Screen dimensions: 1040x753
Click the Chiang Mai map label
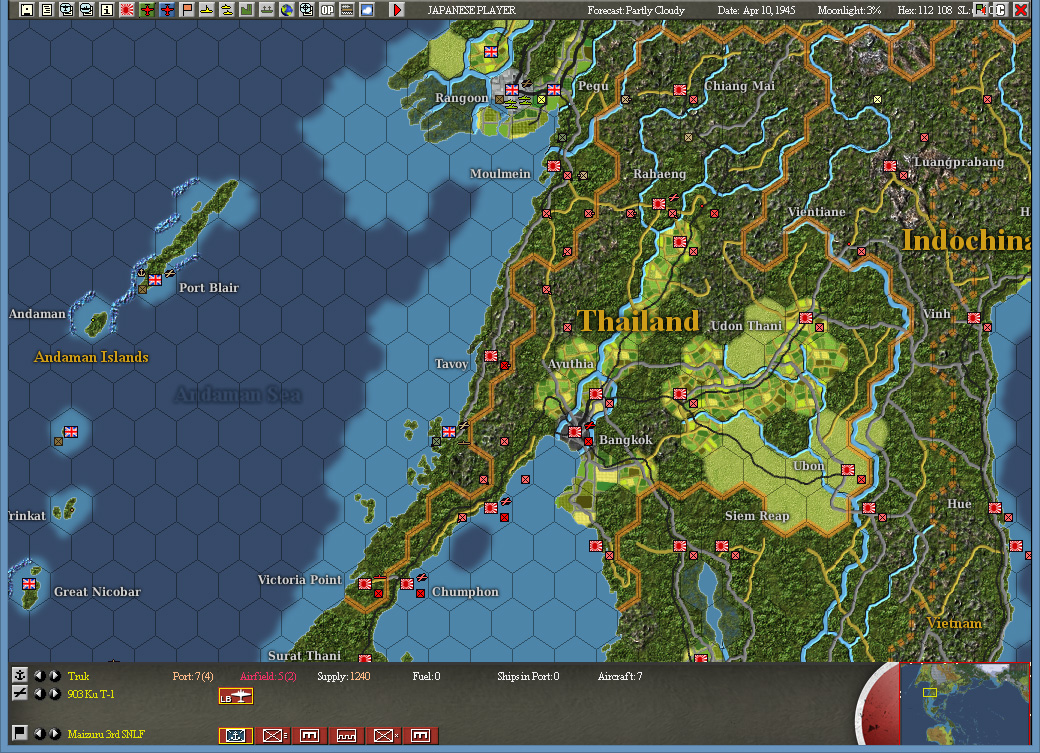click(x=739, y=86)
